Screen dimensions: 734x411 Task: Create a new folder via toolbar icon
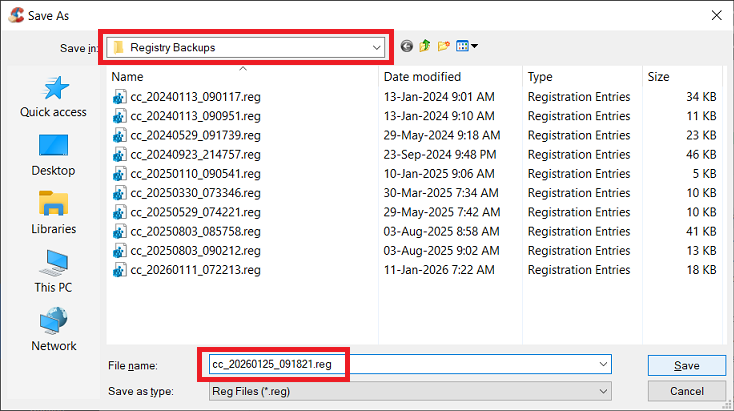(x=444, y=46)
